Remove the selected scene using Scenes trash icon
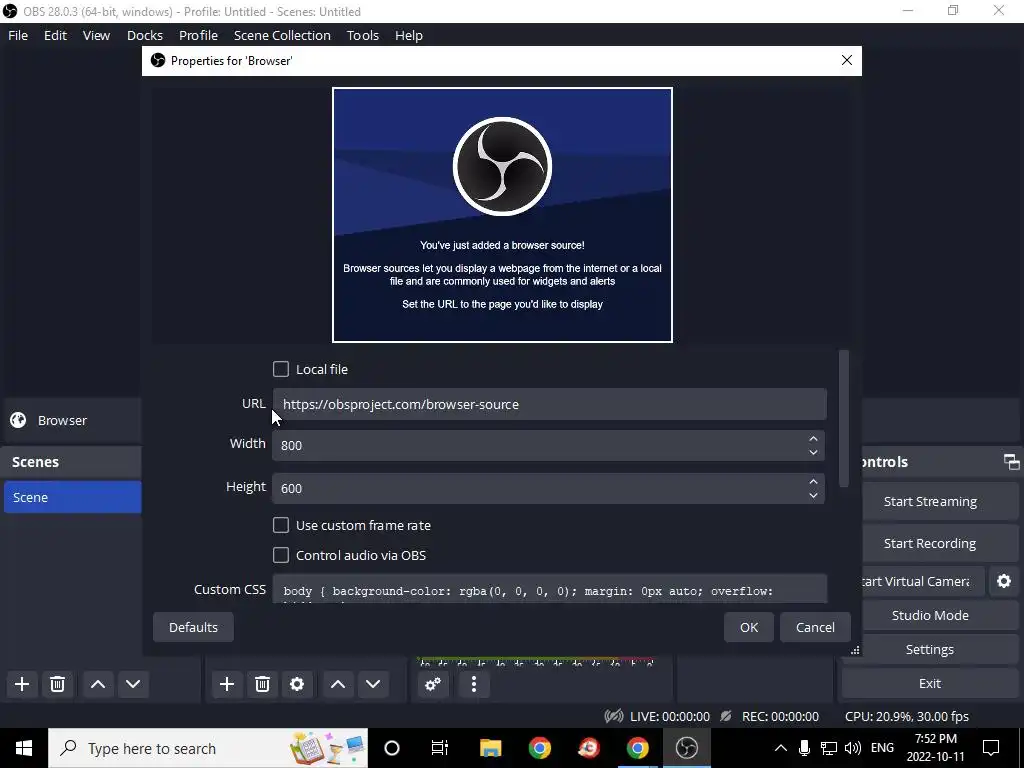The width and height of the screenshot is (1024, 768). pos(57,684)
